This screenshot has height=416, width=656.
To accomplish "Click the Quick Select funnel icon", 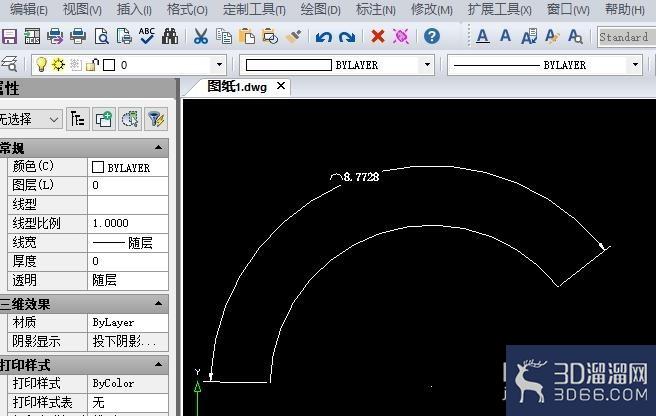I will point(156,119).
